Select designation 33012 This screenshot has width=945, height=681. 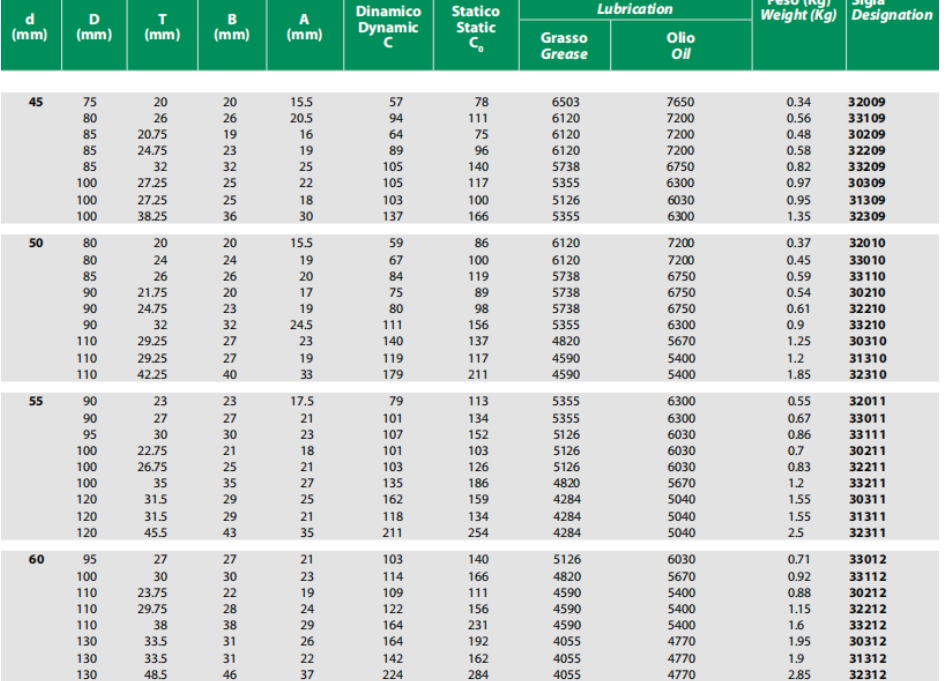click(868, 560)
